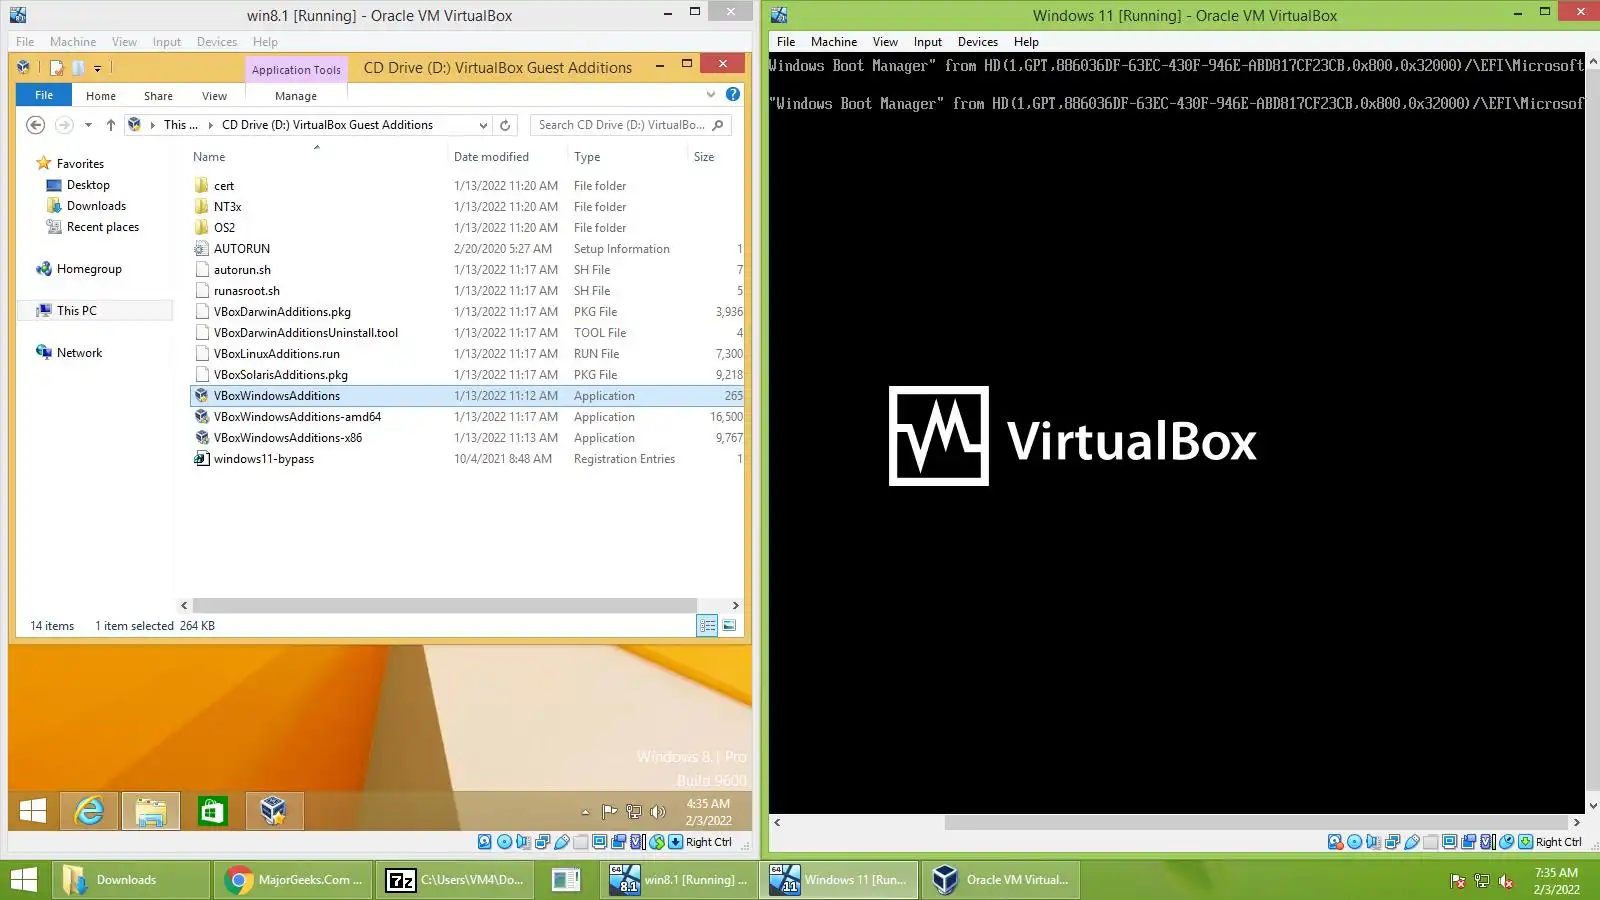Open the address bar history dropdown
The image size is (1600, 900).
483,125
